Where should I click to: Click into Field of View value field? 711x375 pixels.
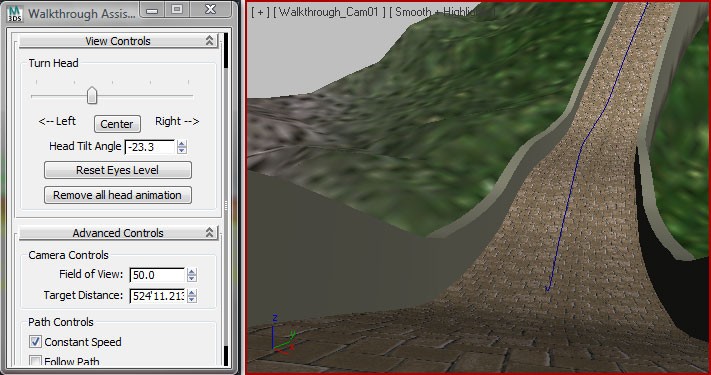157,275
